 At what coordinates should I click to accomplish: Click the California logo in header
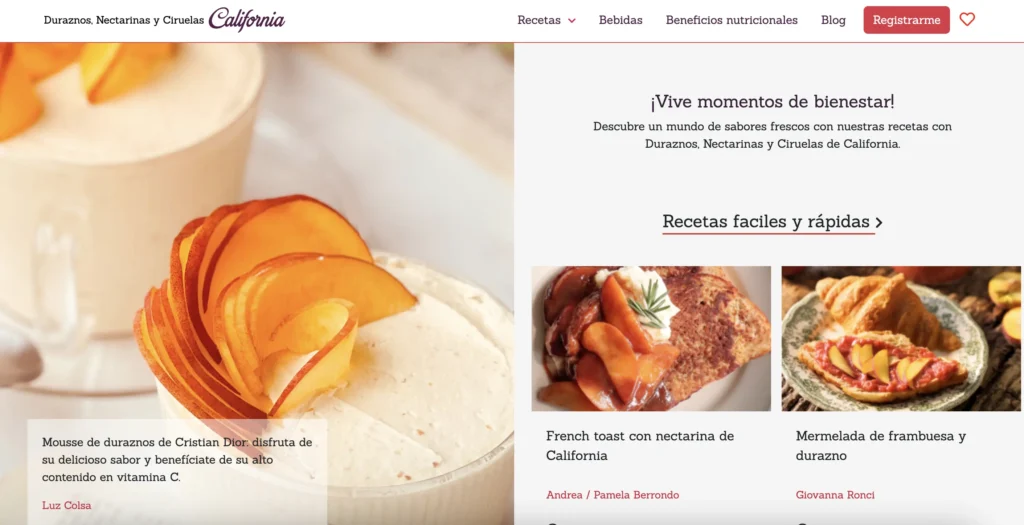pos(247,20)
